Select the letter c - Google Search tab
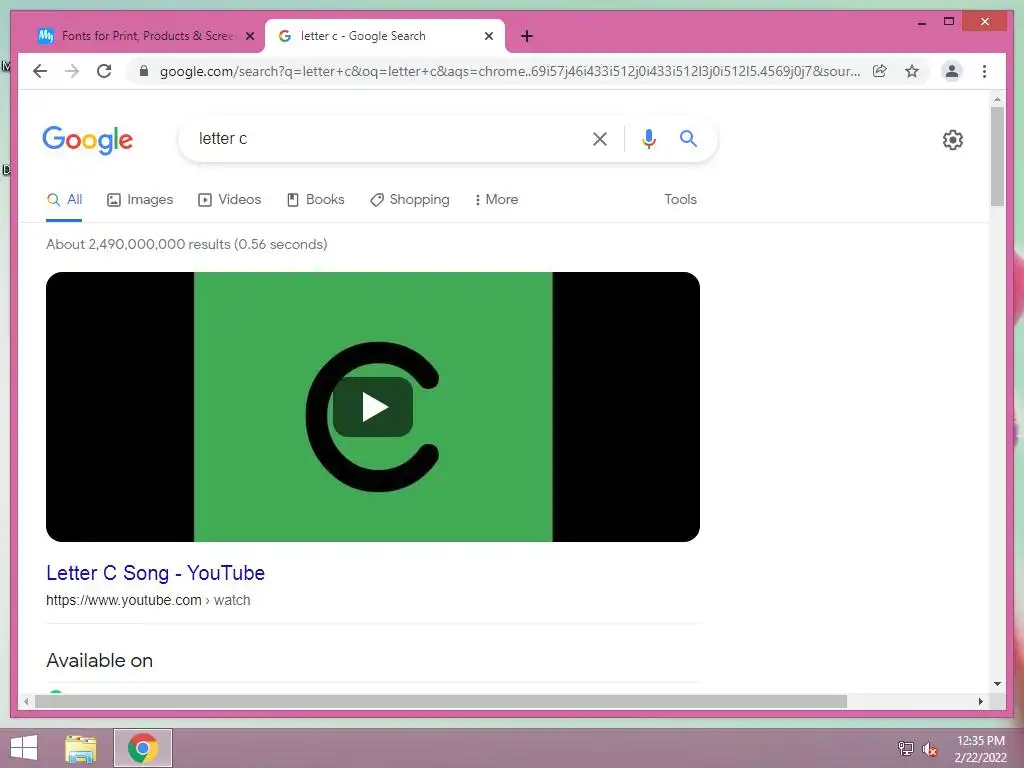Image resolution: width=1024 pixels, height=768 pixels. pos(384,36)
